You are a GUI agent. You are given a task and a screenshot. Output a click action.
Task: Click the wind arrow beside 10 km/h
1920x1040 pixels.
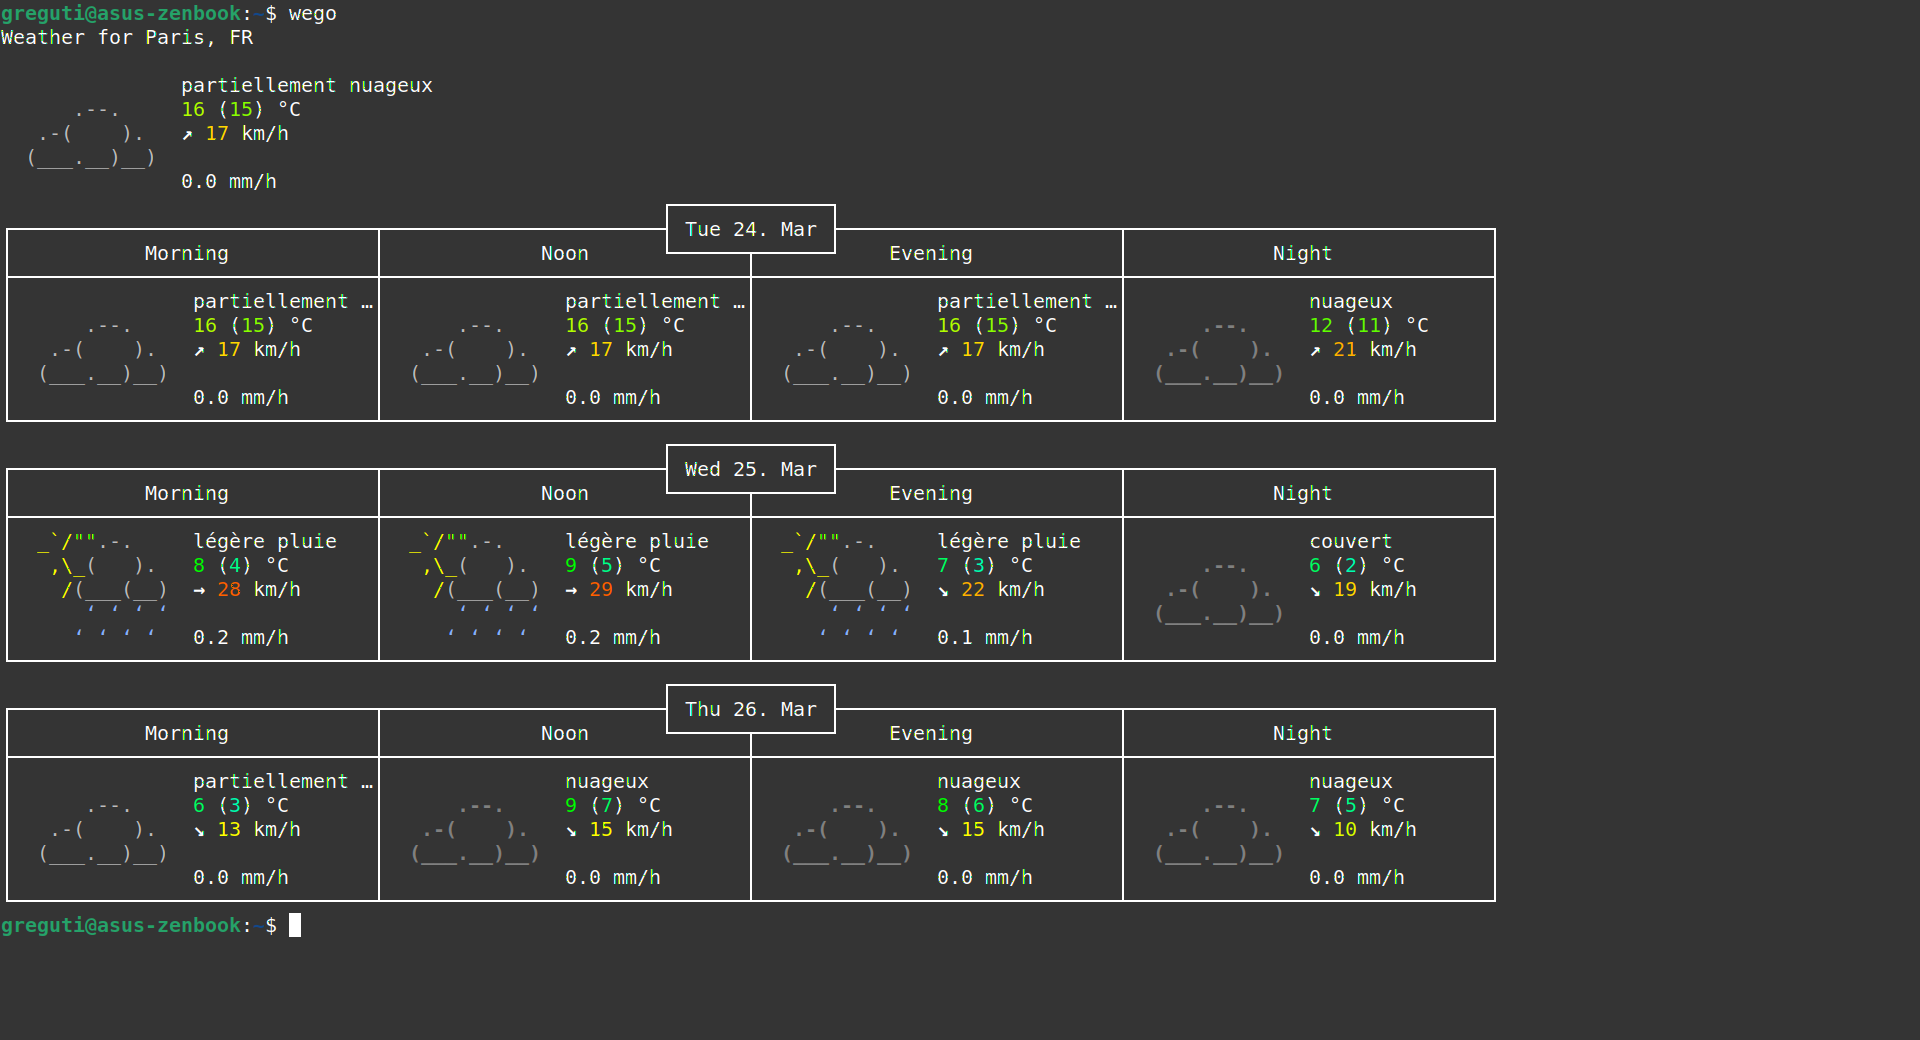click(x=1315, y=830)
